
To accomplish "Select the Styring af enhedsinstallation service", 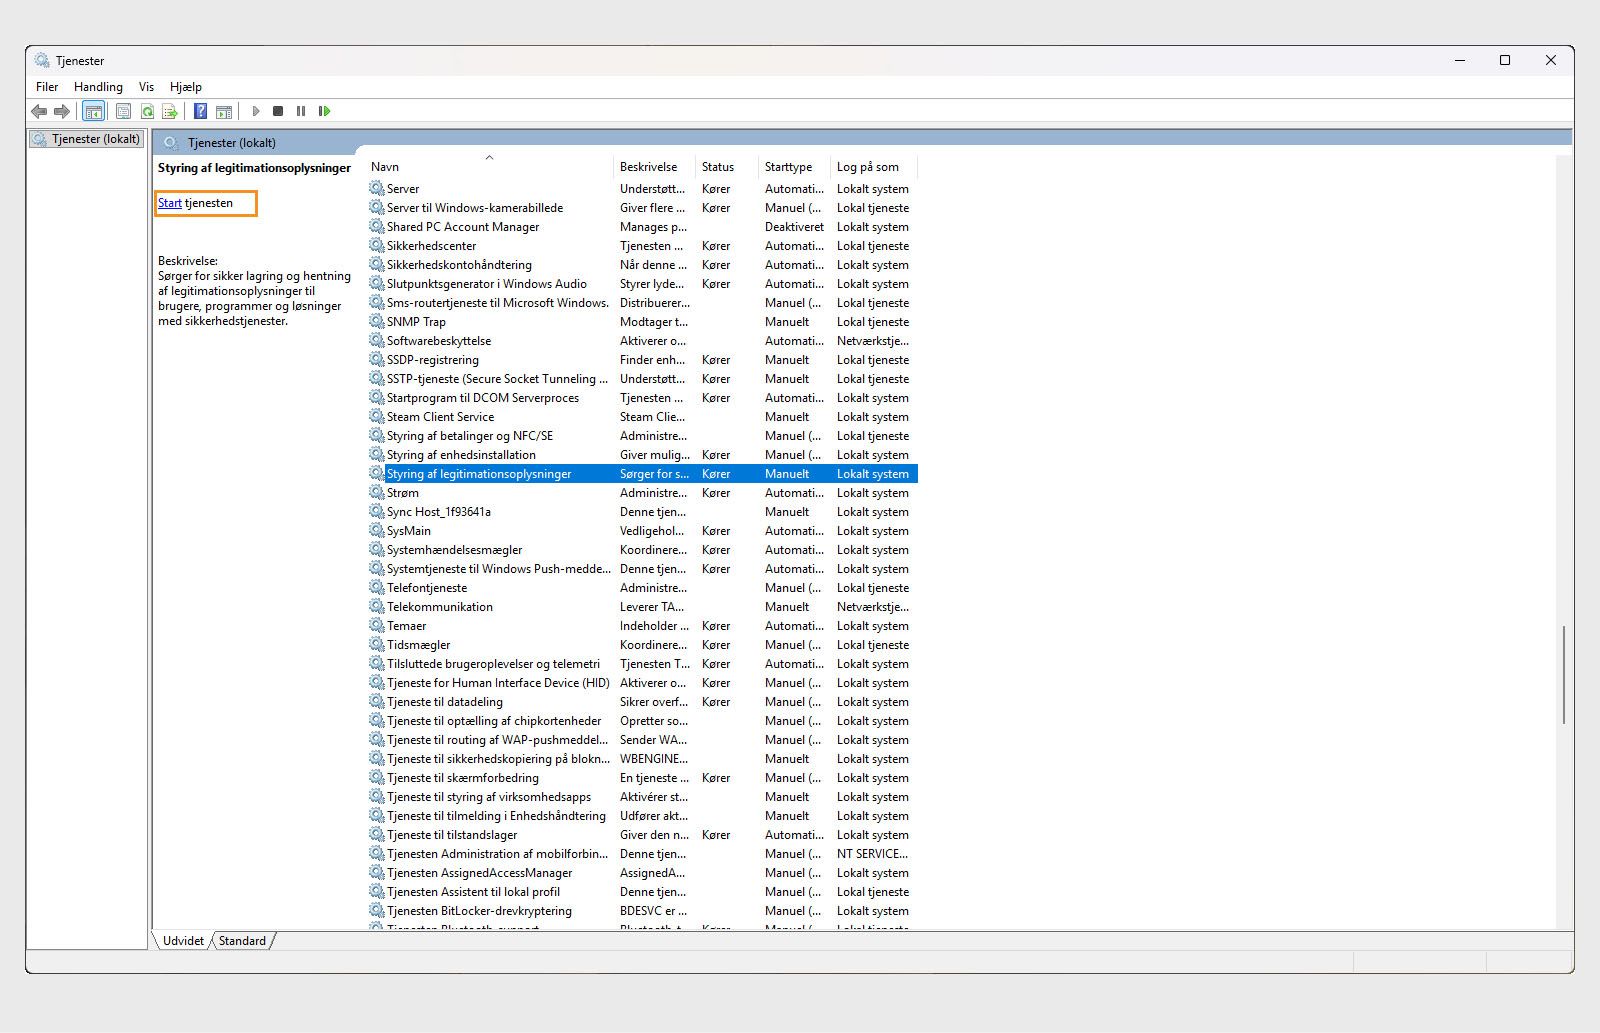I will (643, 454).
